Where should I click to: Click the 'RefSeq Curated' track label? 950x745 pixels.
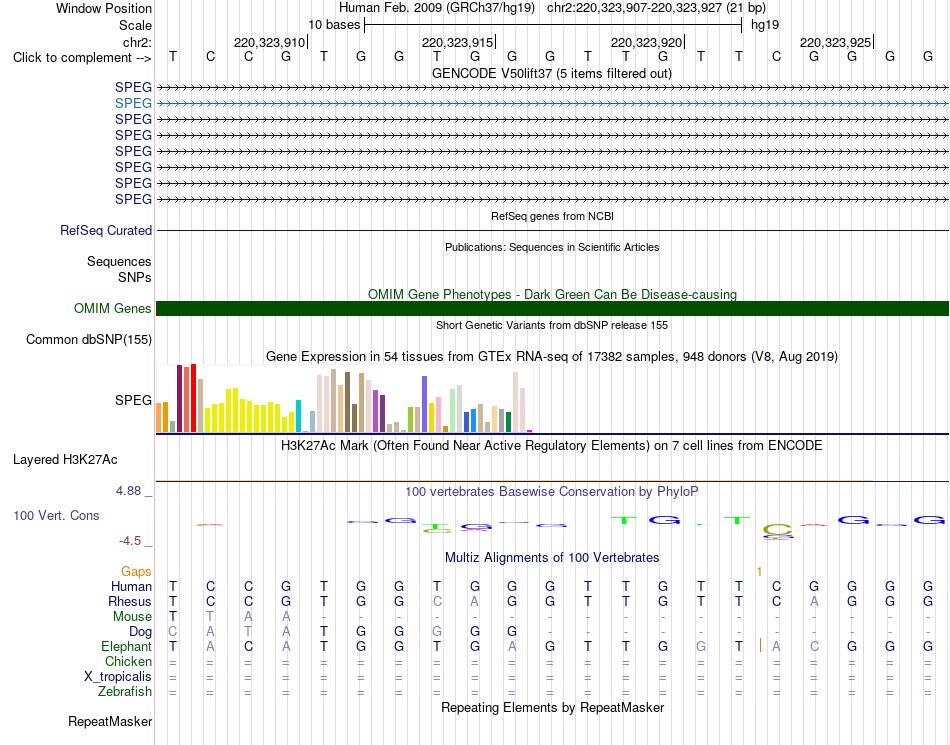106,230
